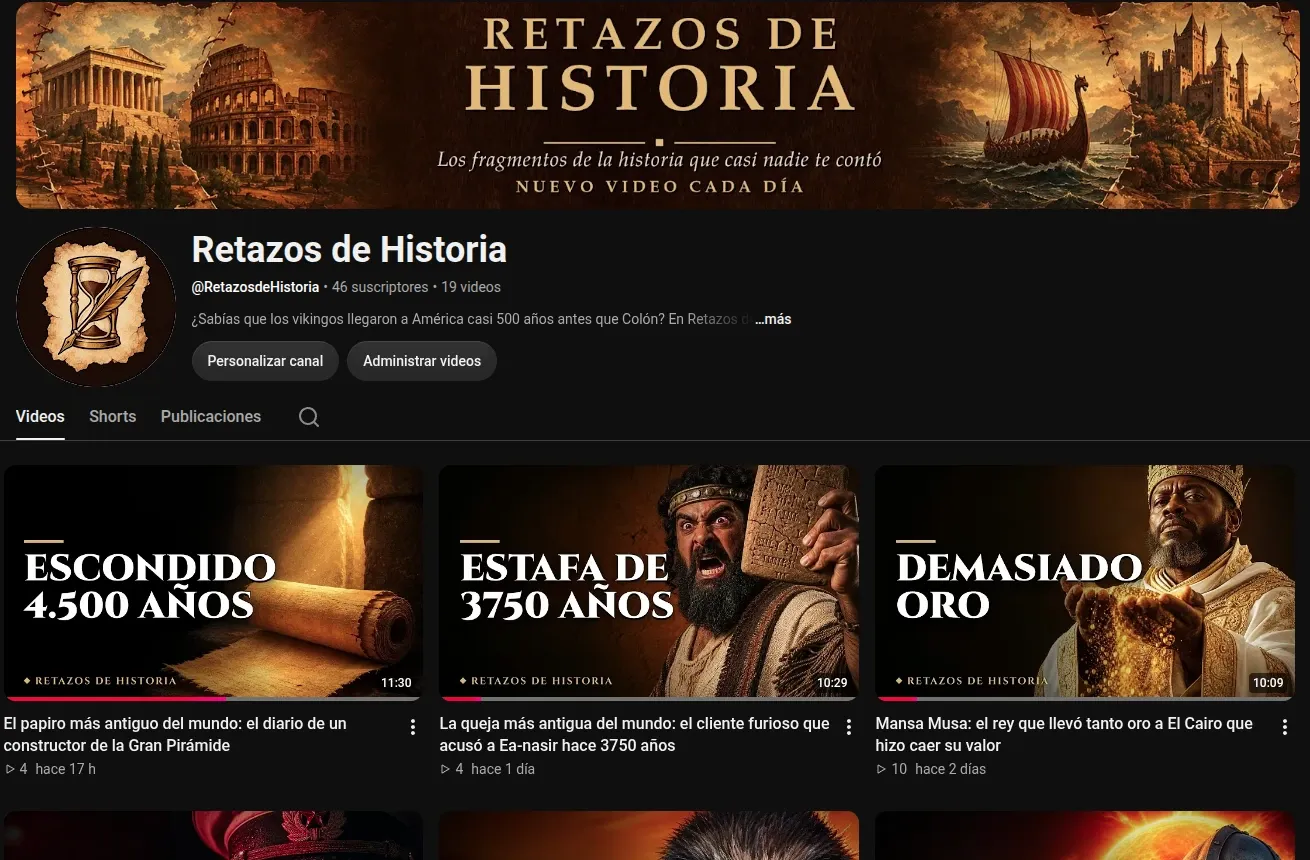
Task: Open the DEMASIADO ORO thumbnail
Action: click(x=1085, y=582)
